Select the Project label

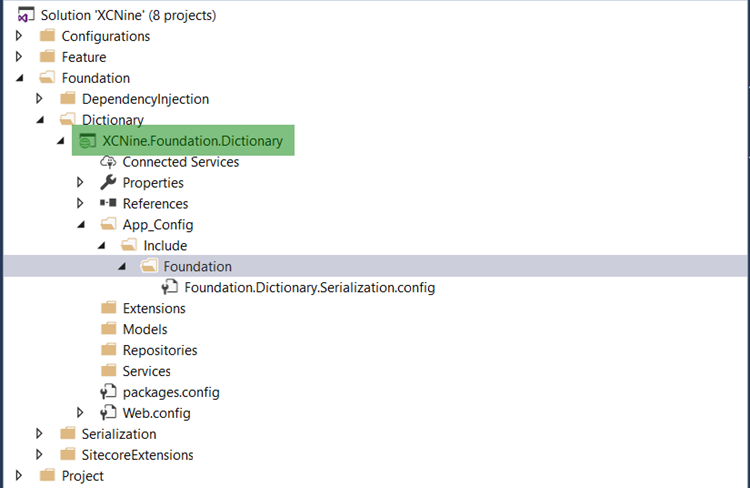[x=82, y=476]
